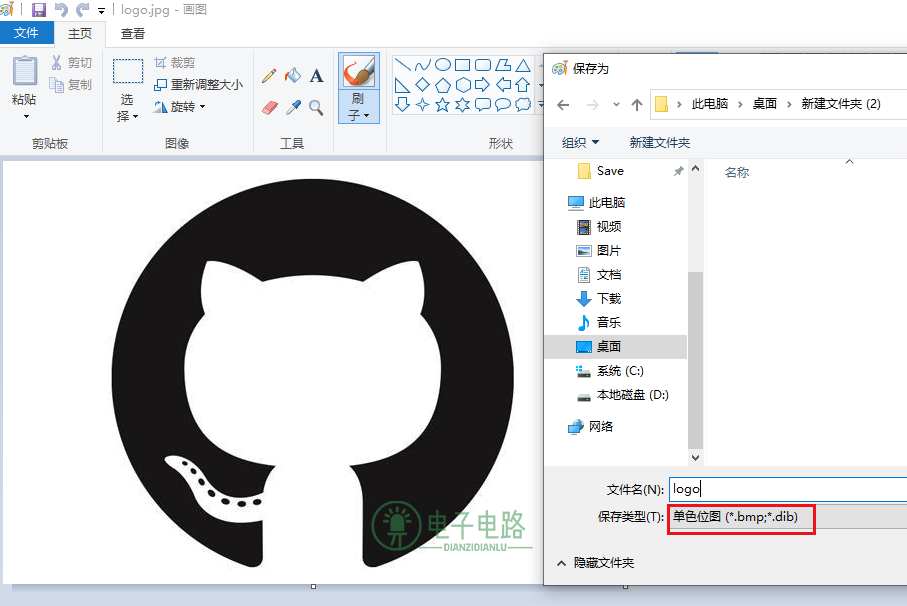
Task: Click Undo in quick access toolbar
Action: pos(61,10)
